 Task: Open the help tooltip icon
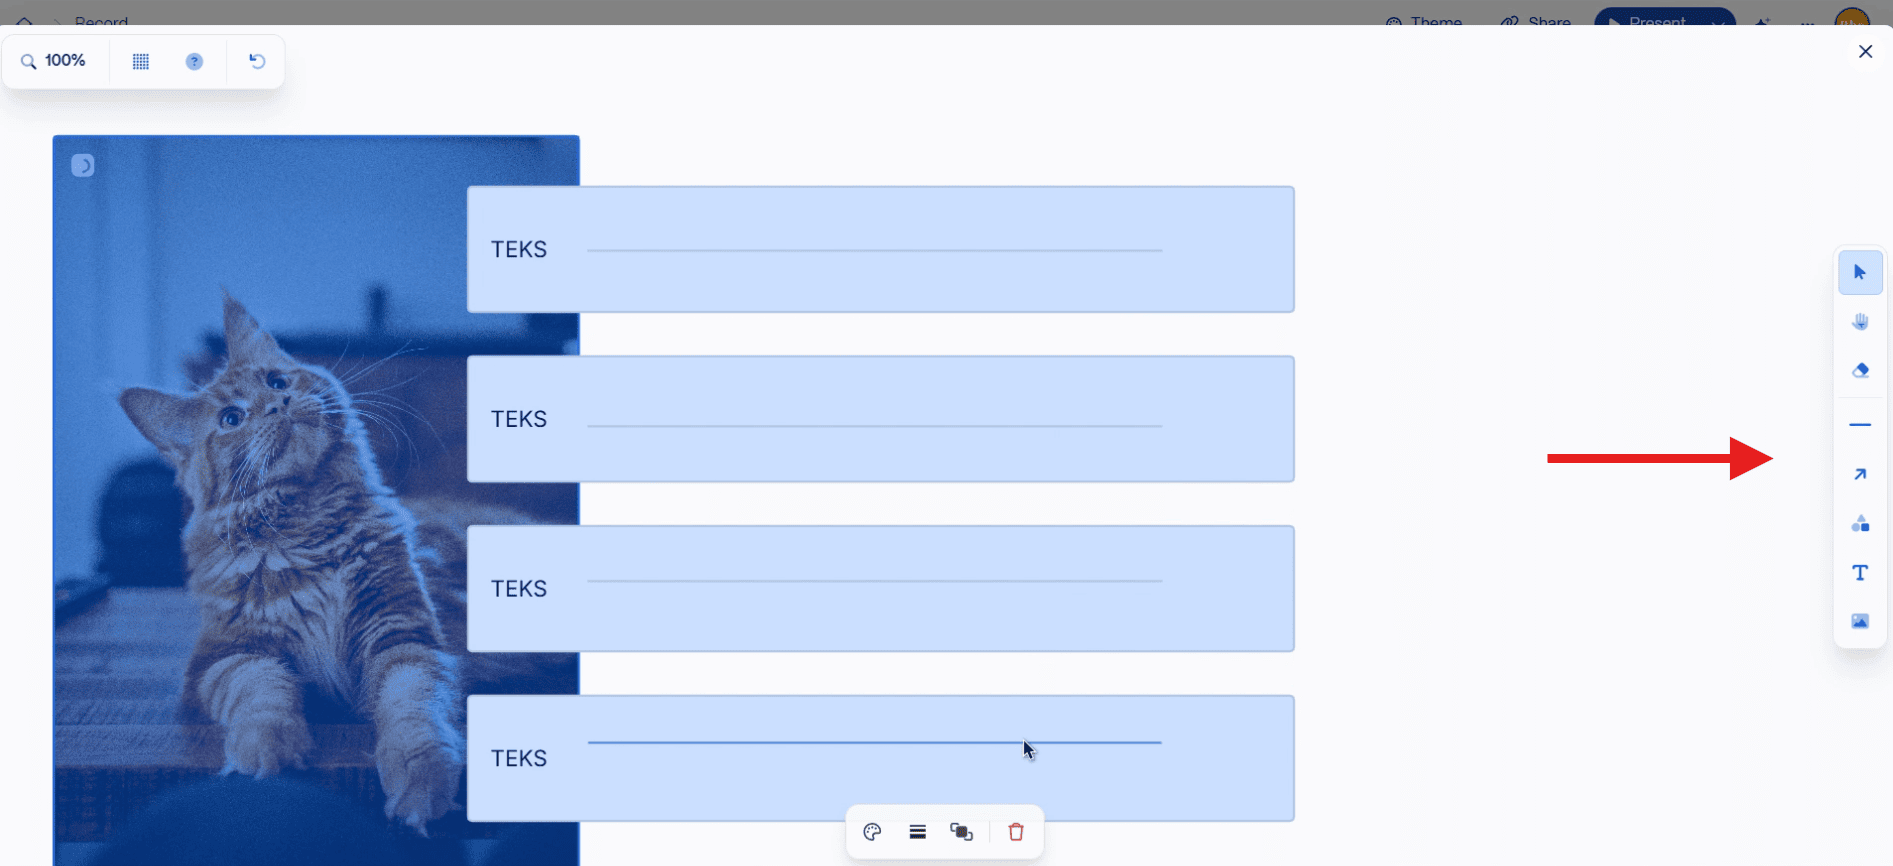(x=194, y=61)
